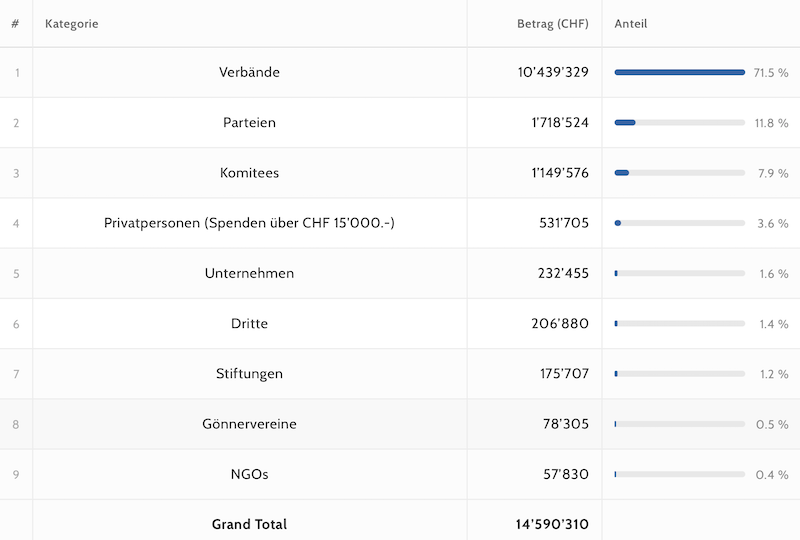Click the amount 531'705

[564, 223]
